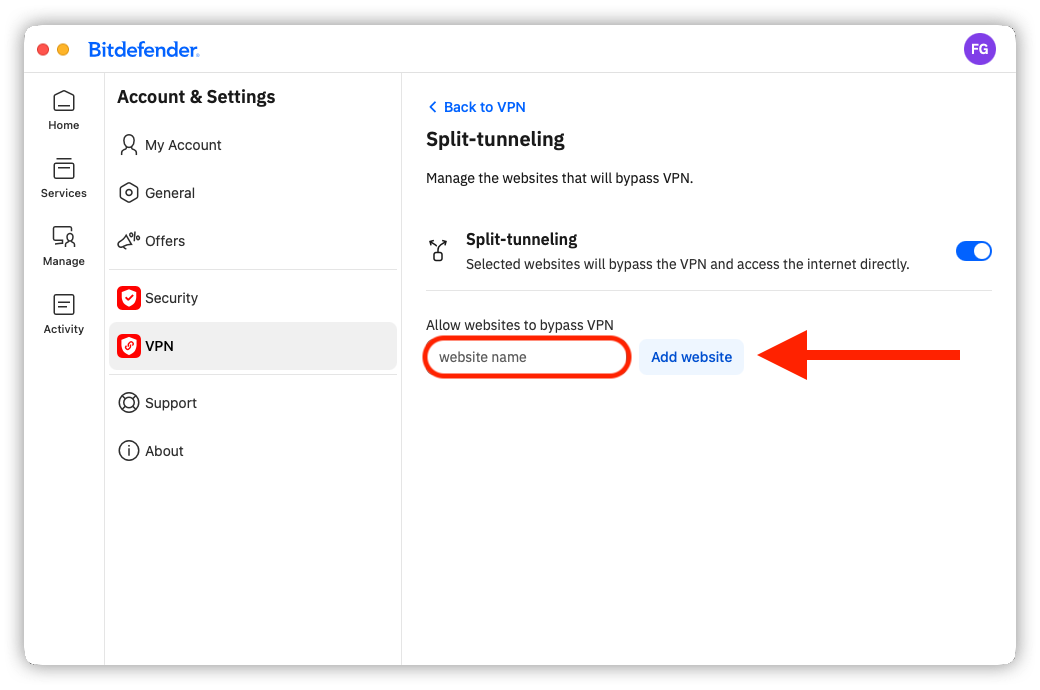
Task: Open the About menu entry
Action: (x=253, y=450)
